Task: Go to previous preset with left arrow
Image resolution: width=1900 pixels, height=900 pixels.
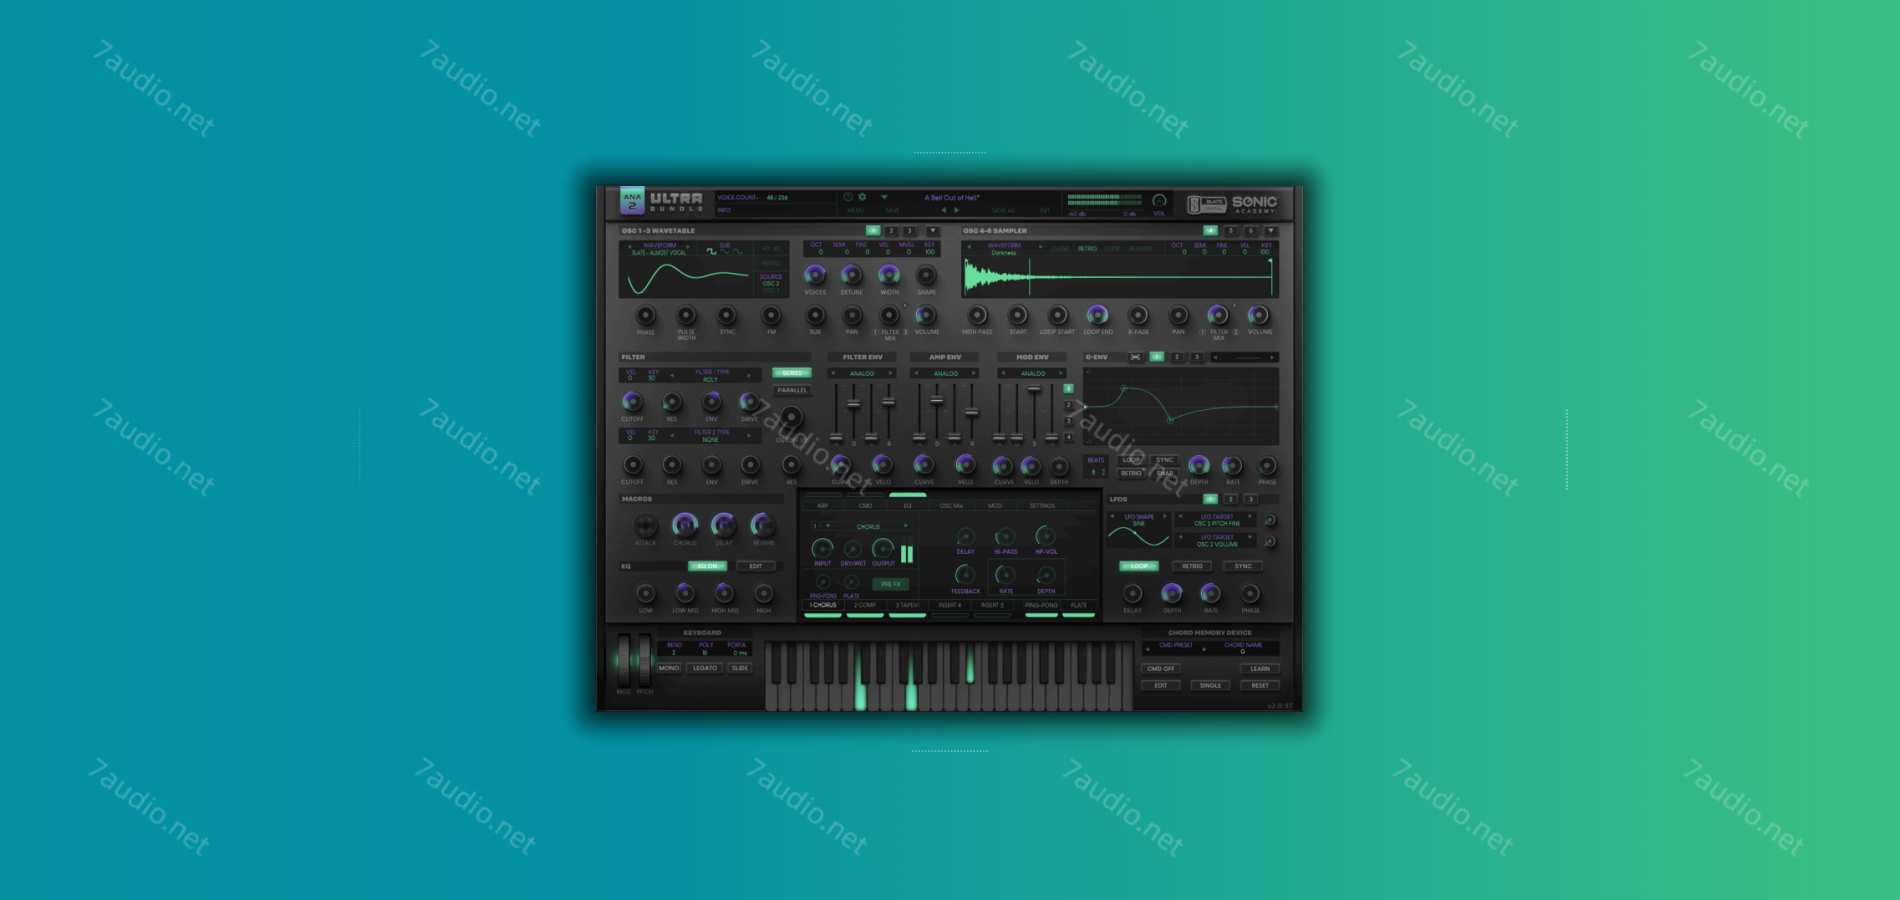Action: pos(944,210)
